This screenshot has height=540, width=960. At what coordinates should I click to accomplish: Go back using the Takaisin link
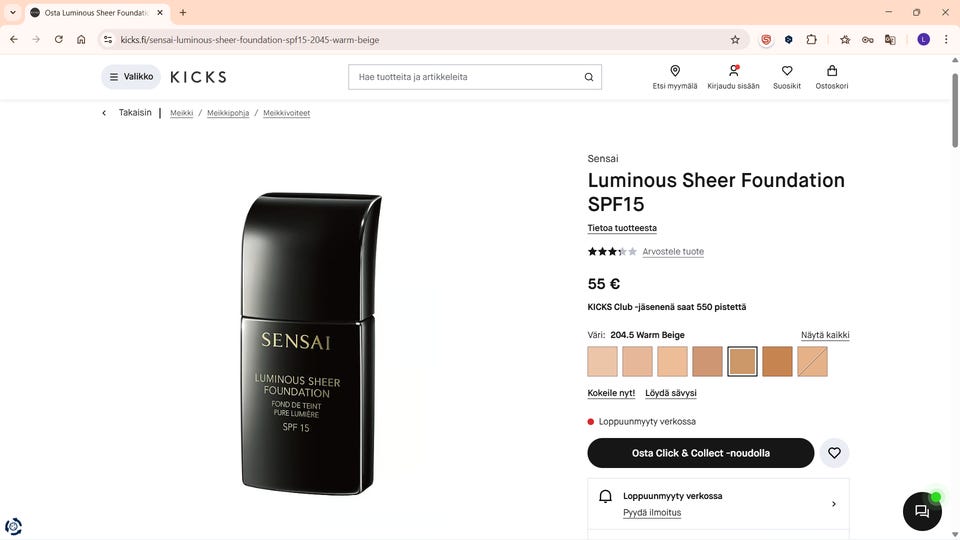[x=134, y=113]
